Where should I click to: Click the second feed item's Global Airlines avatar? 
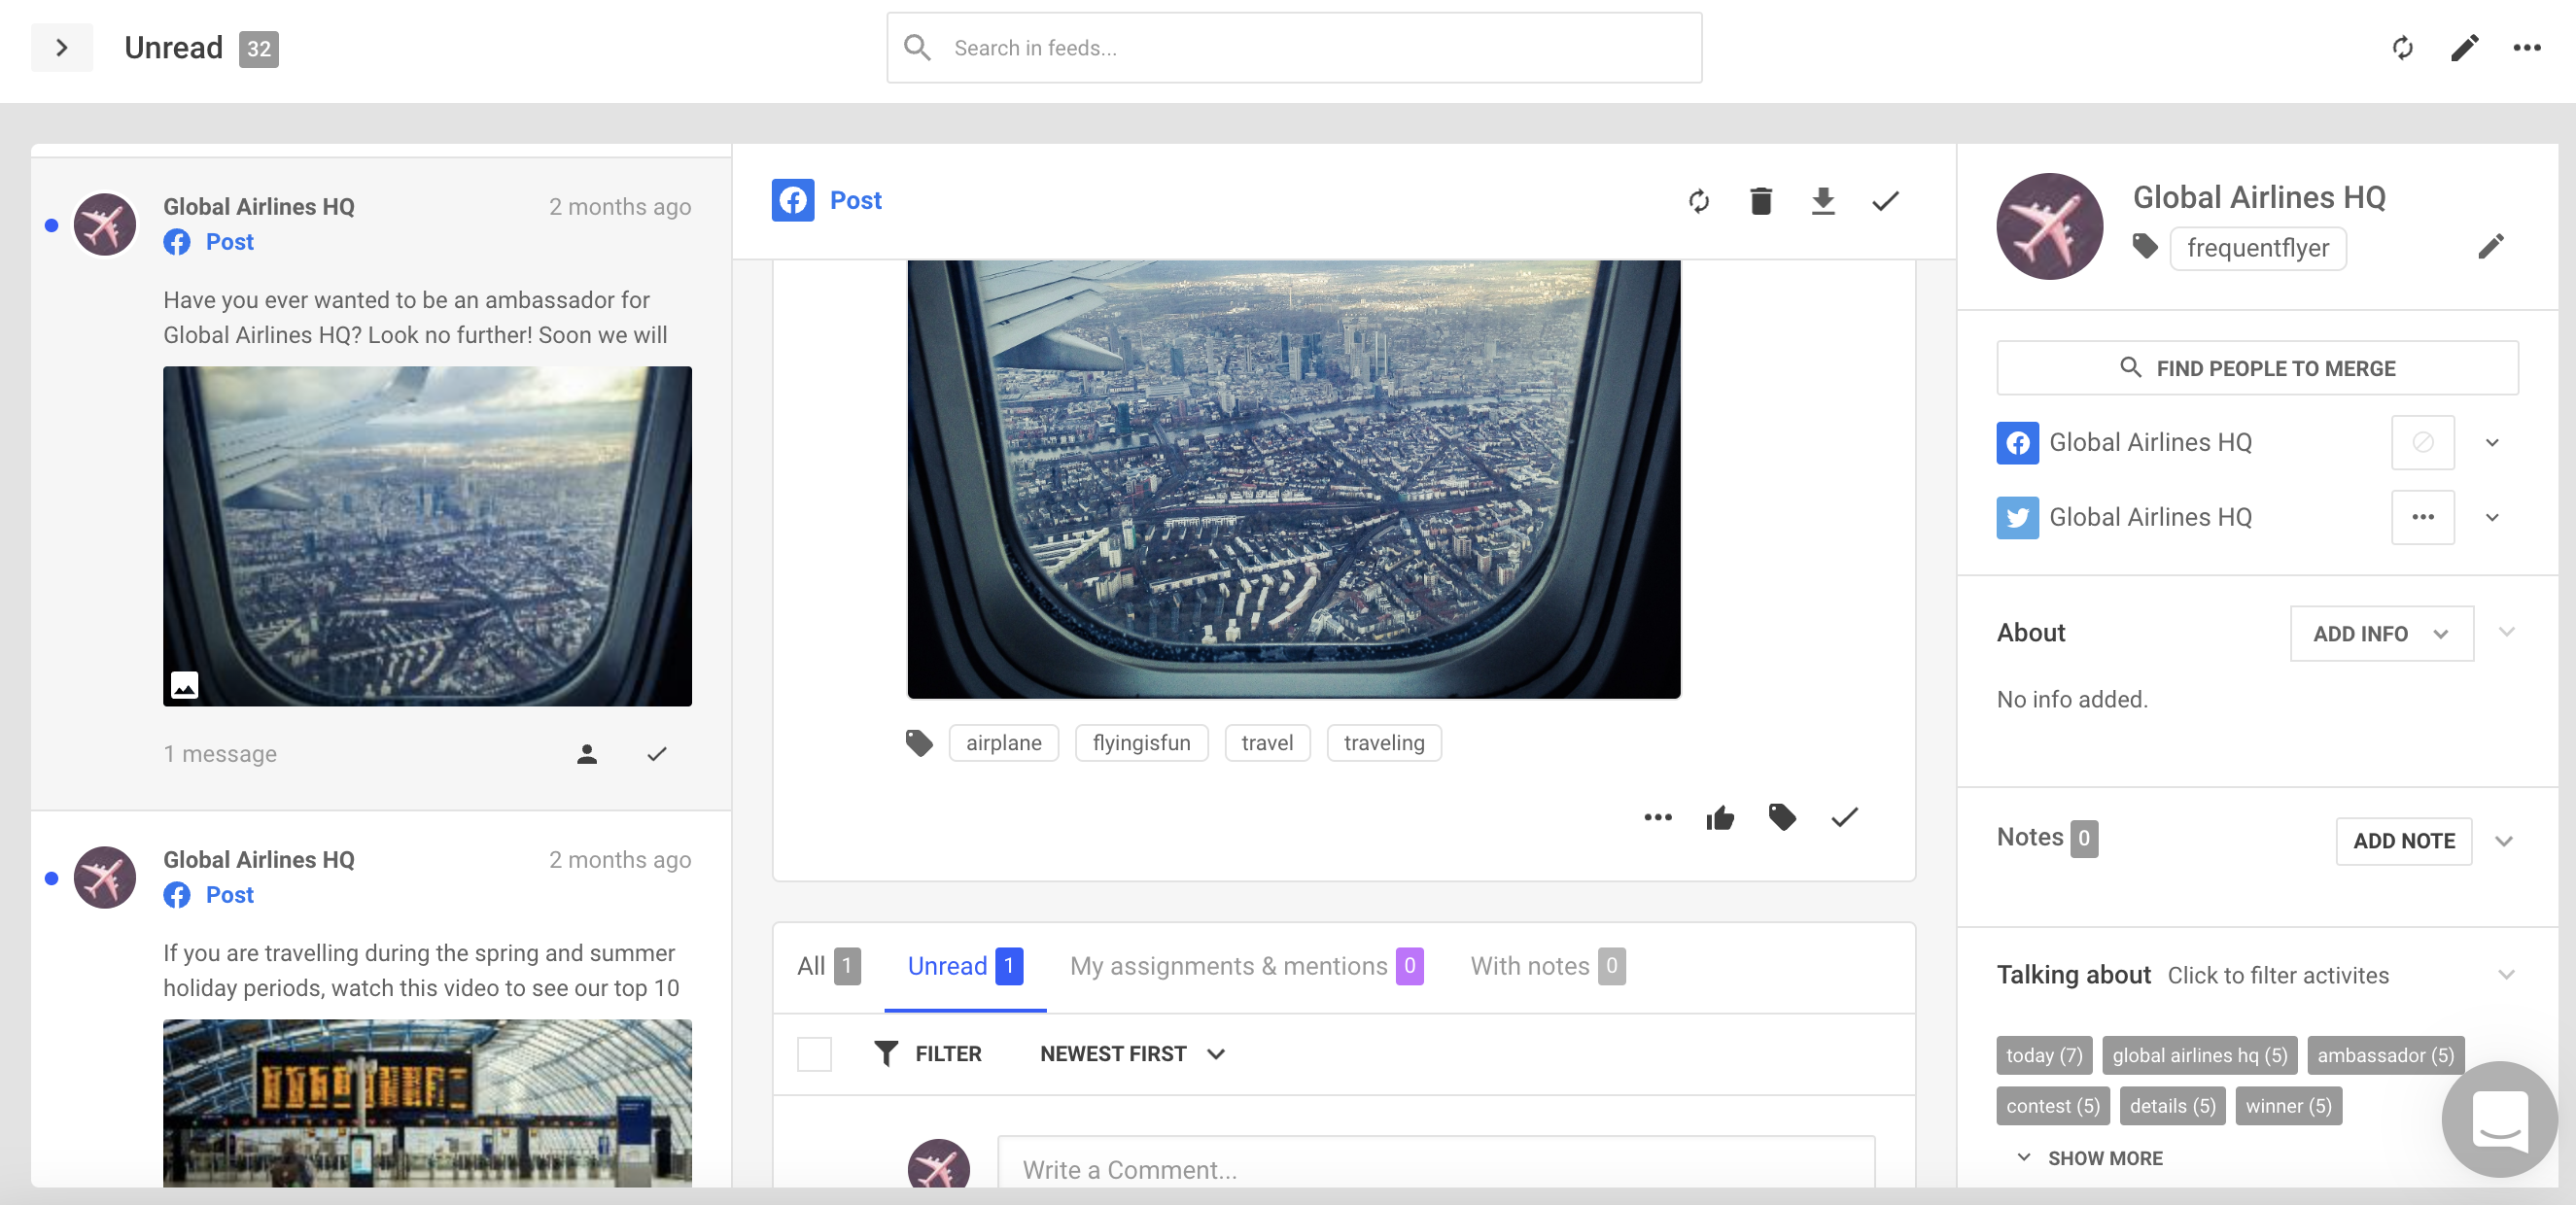tap(105, 877)
